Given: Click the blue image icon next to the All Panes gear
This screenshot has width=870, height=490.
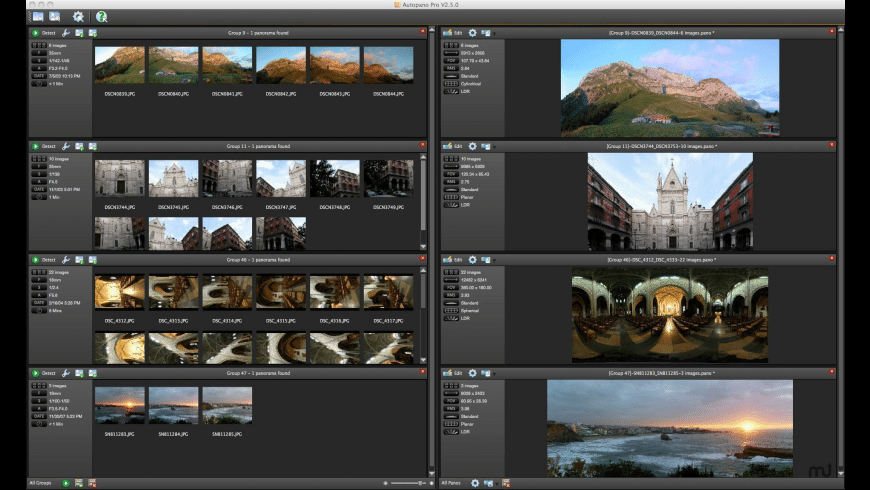Looking at the screenshot, I should tap(488, 483).
